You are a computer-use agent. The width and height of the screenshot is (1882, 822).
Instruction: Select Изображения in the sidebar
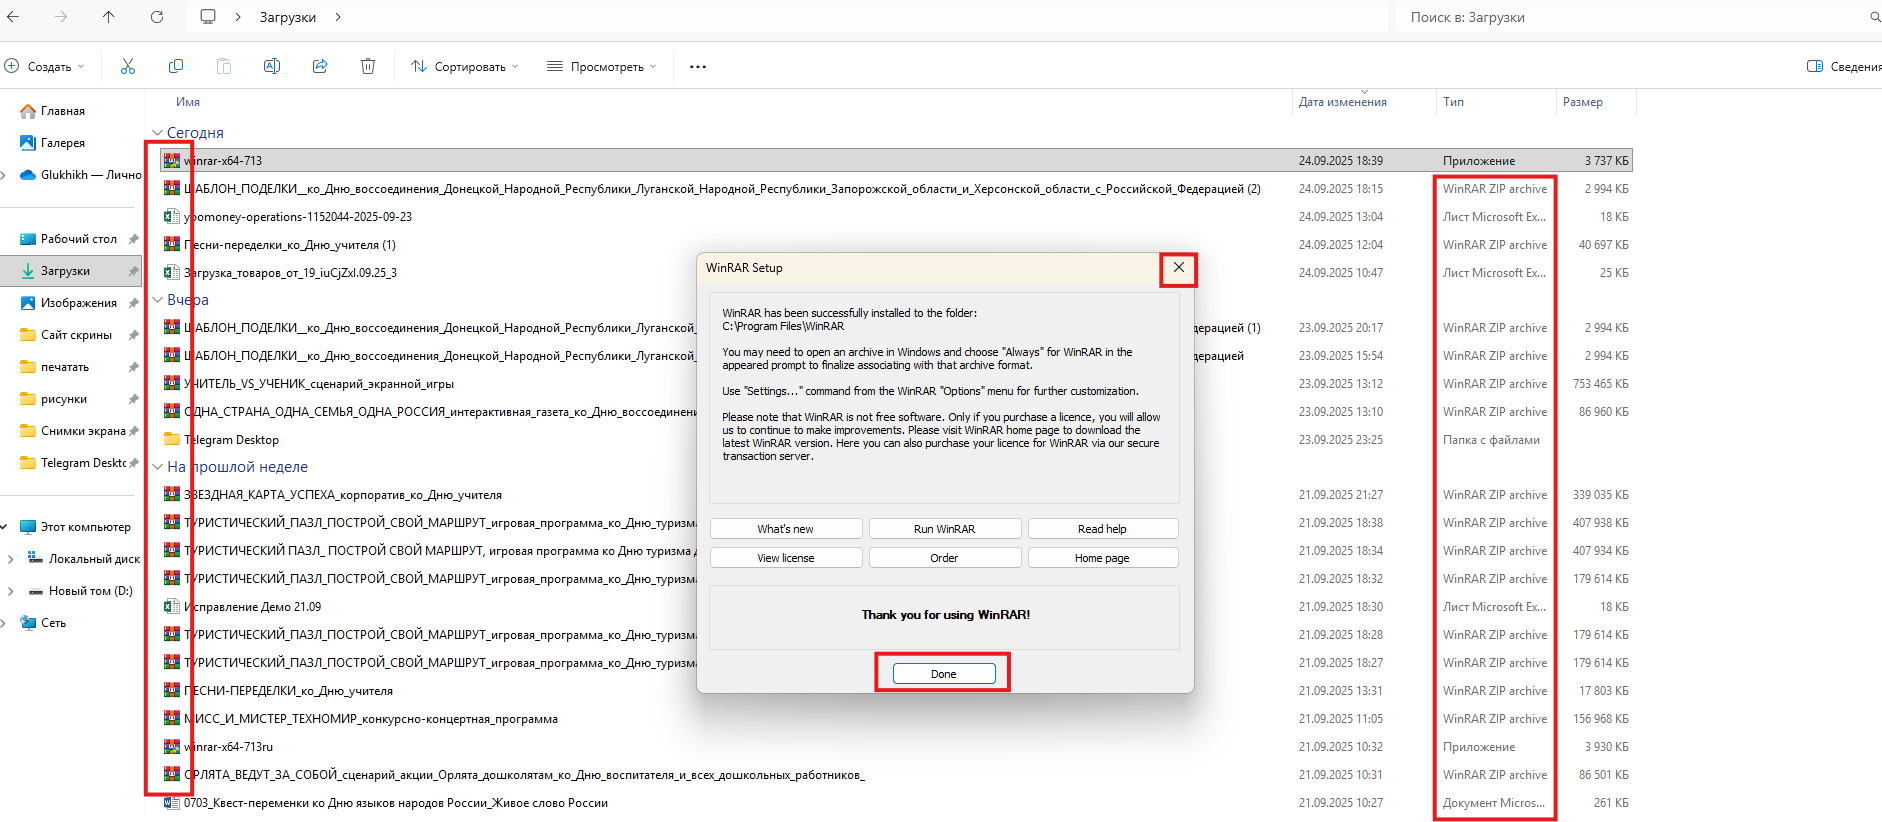[78, 303]
